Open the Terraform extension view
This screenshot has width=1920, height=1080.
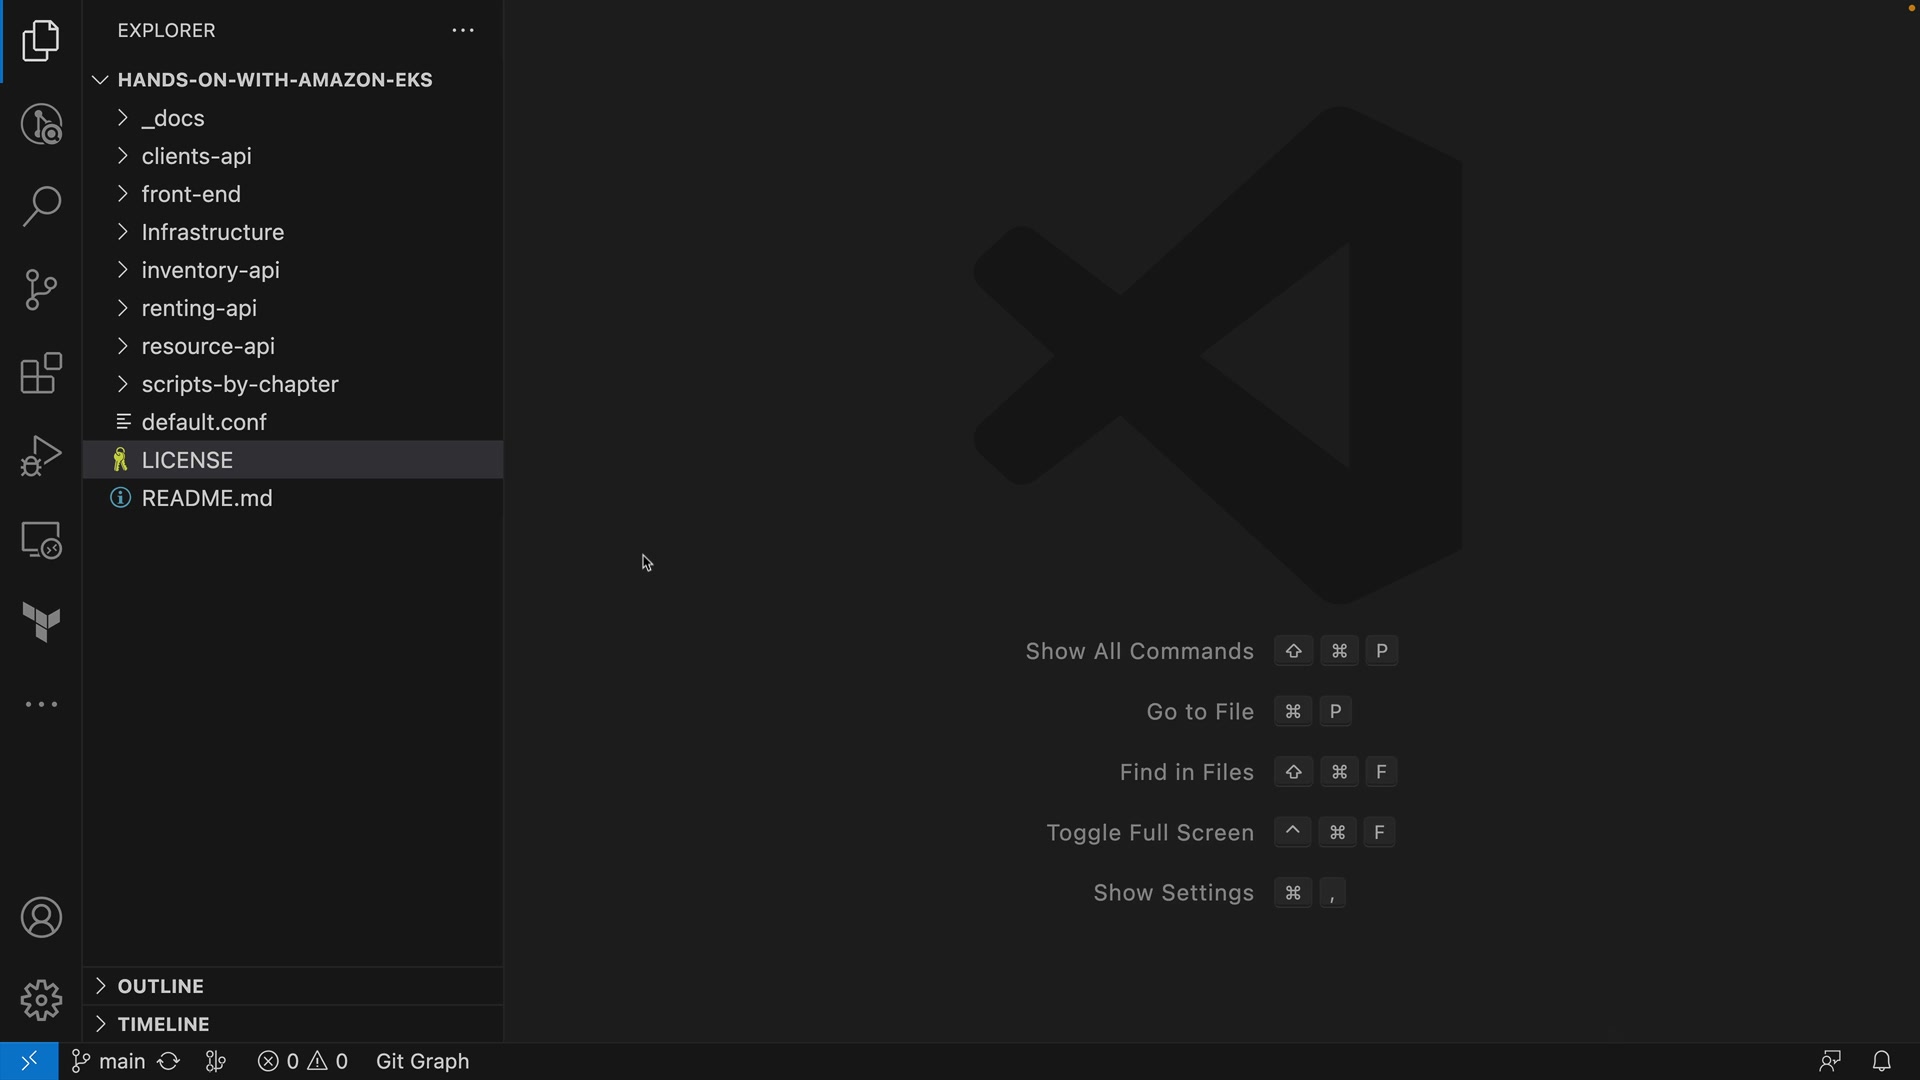tap(41, 623)
